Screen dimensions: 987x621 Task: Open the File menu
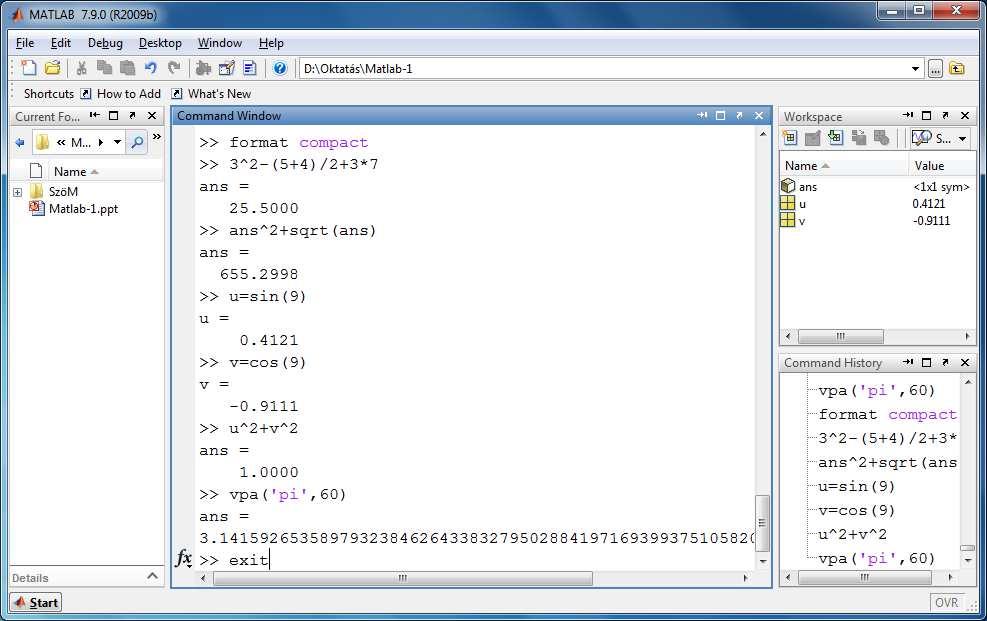[x=25, y=43]
